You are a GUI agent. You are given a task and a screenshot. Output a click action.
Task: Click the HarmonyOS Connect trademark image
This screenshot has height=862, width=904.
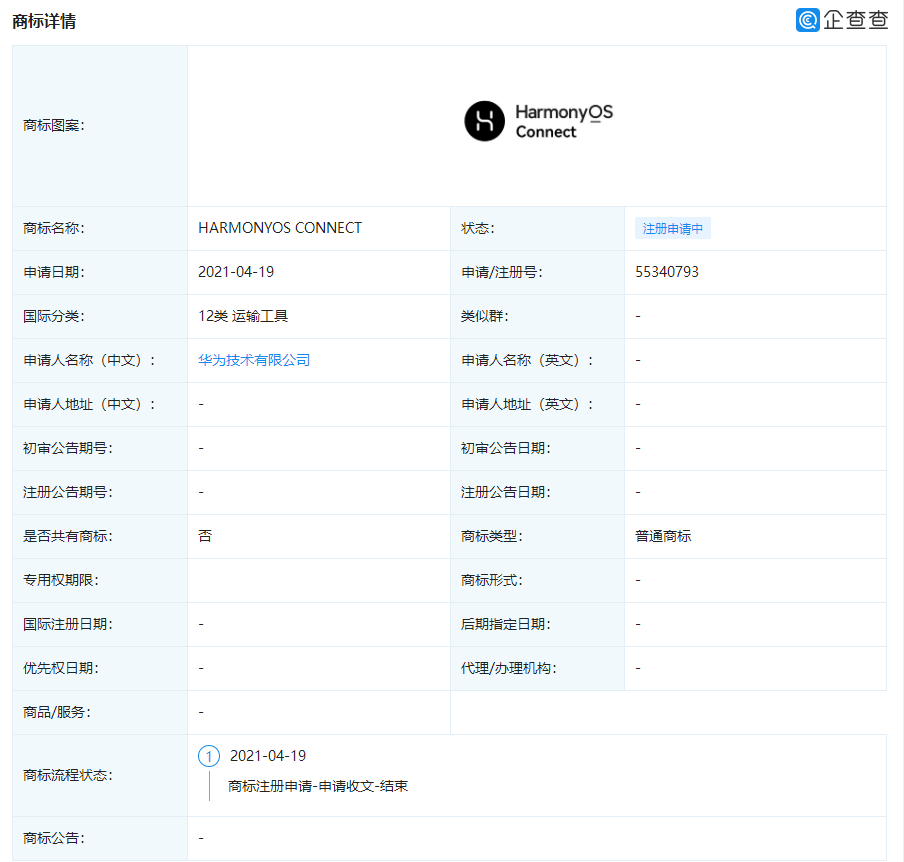(x=538, y=121)
